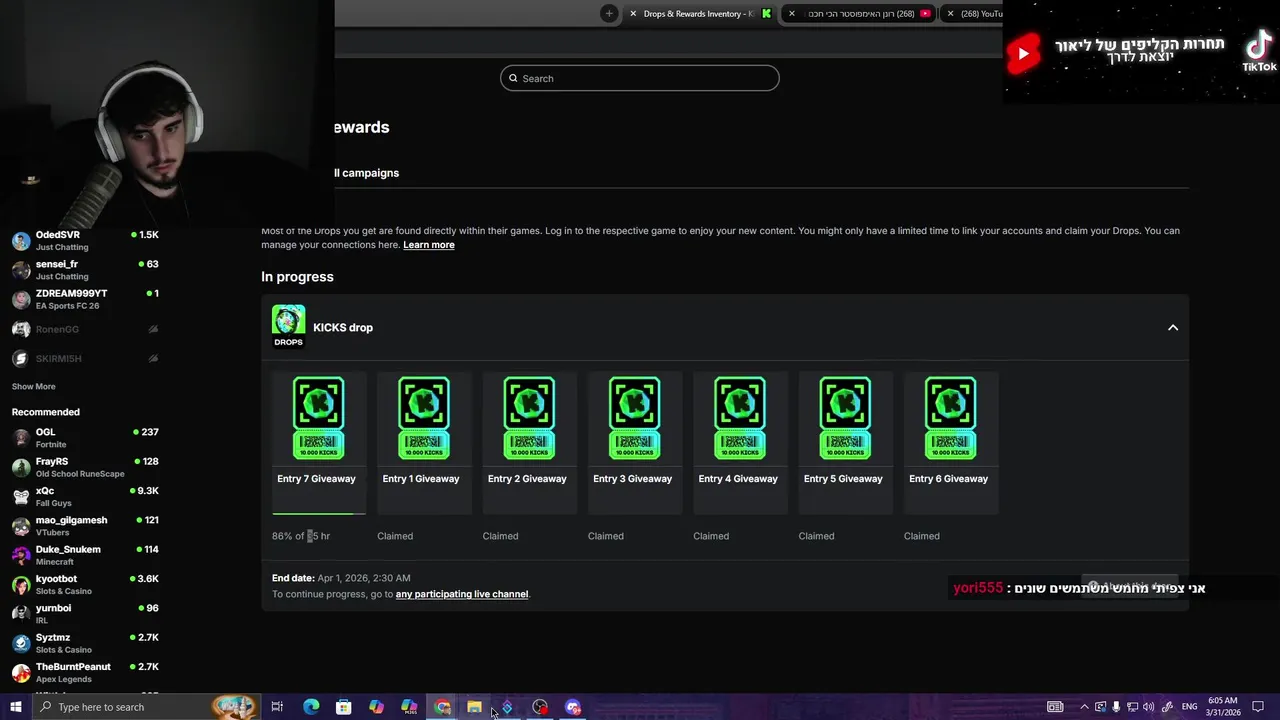Expand followed list with Show More
Screen dimensions: 1280x720
[x=34, y=386]
